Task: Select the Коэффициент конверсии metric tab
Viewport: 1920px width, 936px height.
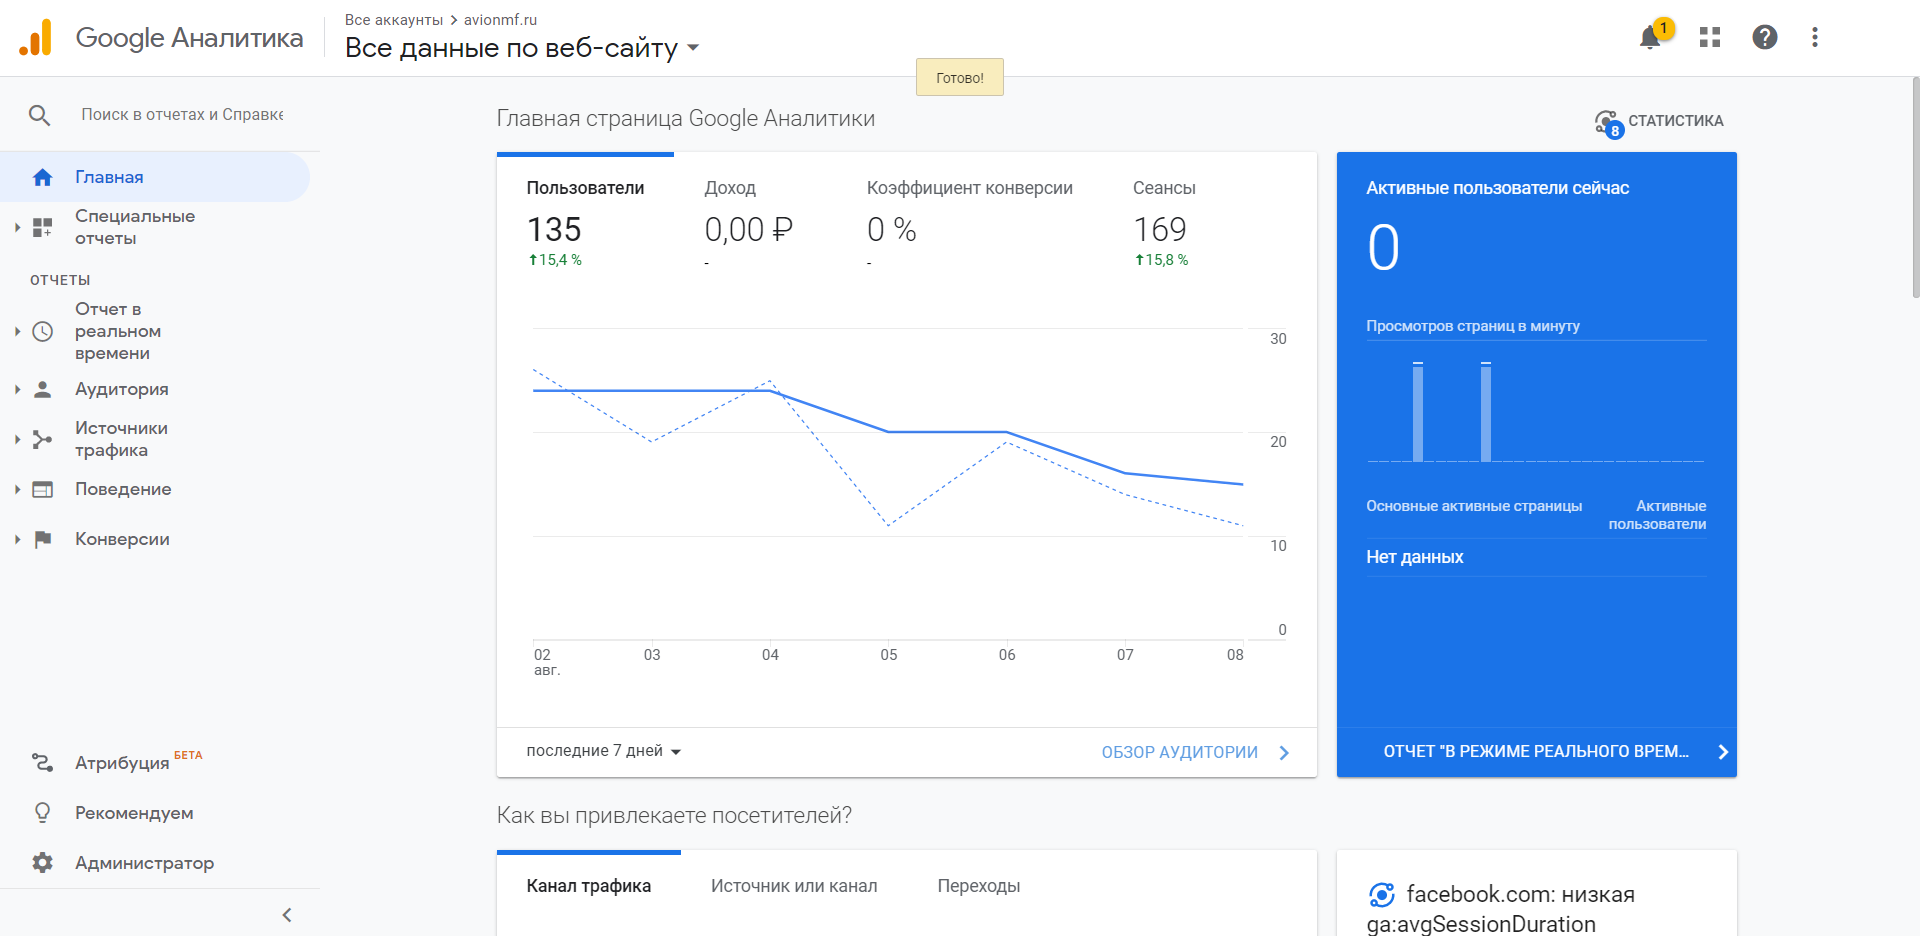Action: pos(970,224)
